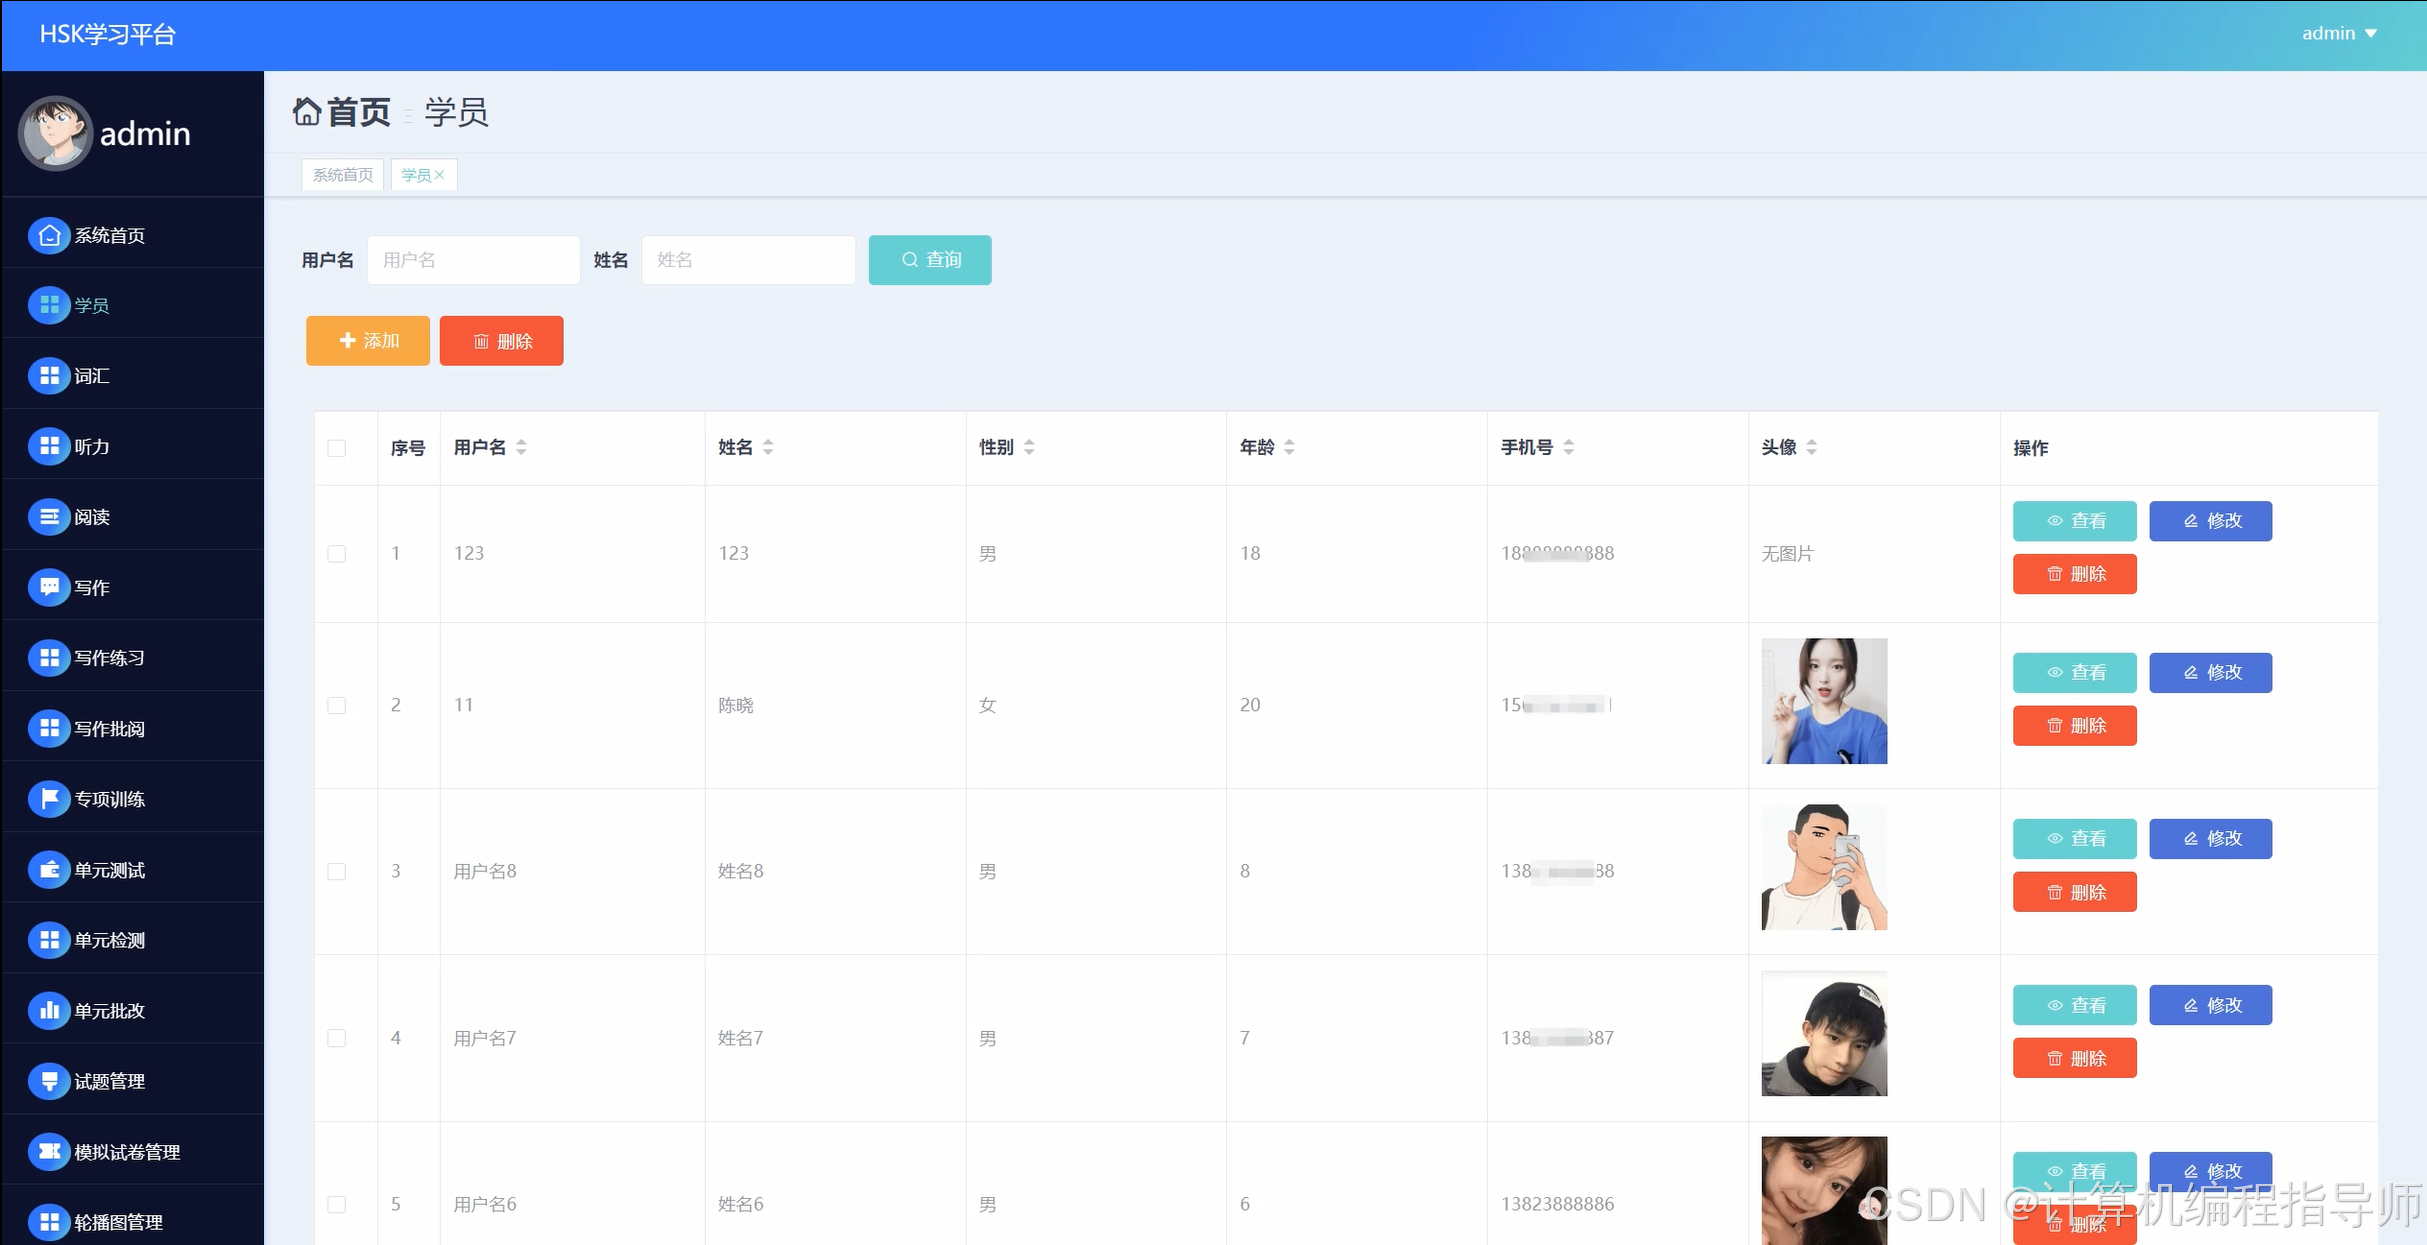This screenshot has width=2427, height=1245.
Task: Click the 阅读 list icon in sidebar
Action: (x=48, y=517)
